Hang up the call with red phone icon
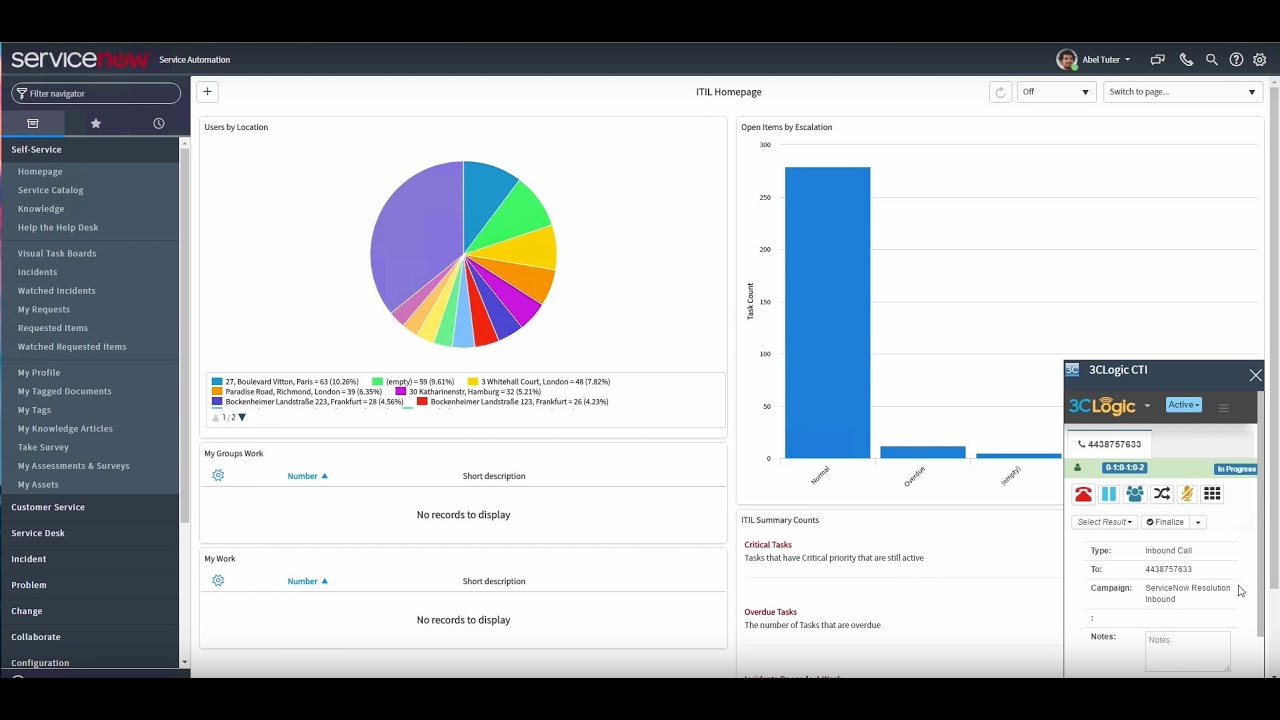Viewport: 1280px width, 720px height. 1083,494
